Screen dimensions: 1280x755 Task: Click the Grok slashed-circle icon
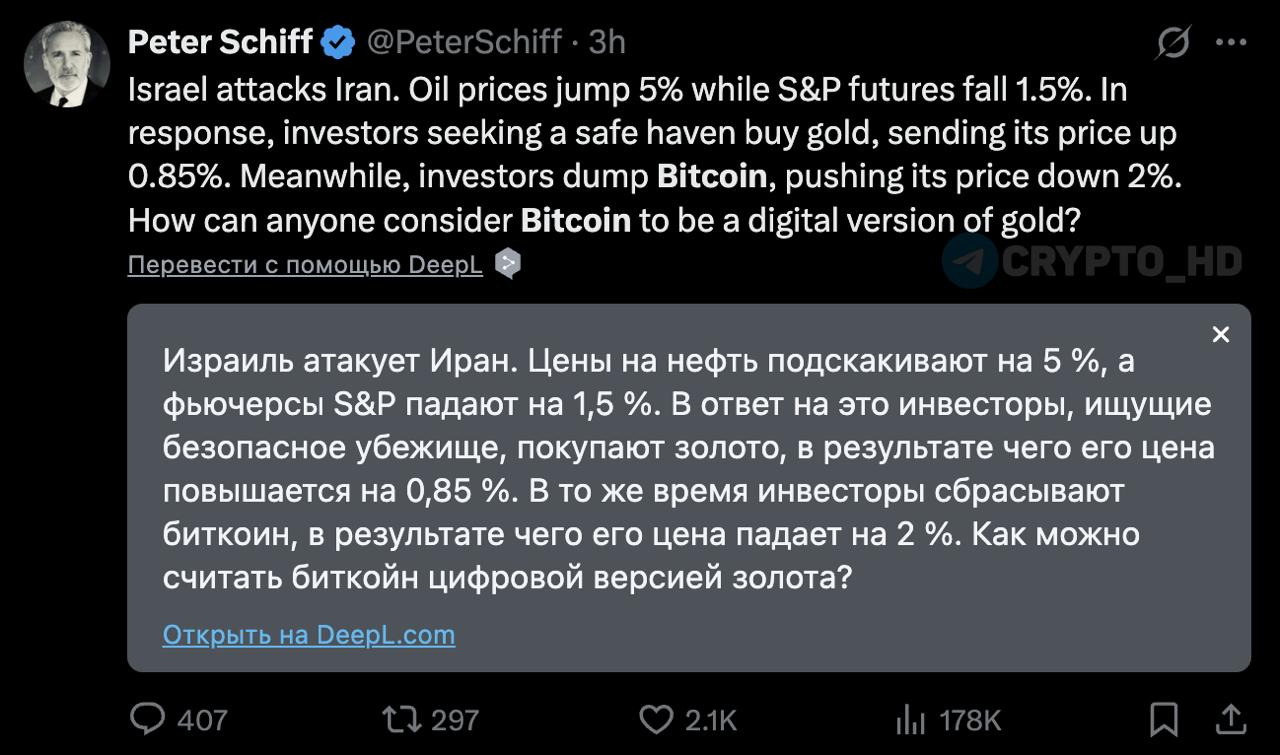pos(1173,43)
